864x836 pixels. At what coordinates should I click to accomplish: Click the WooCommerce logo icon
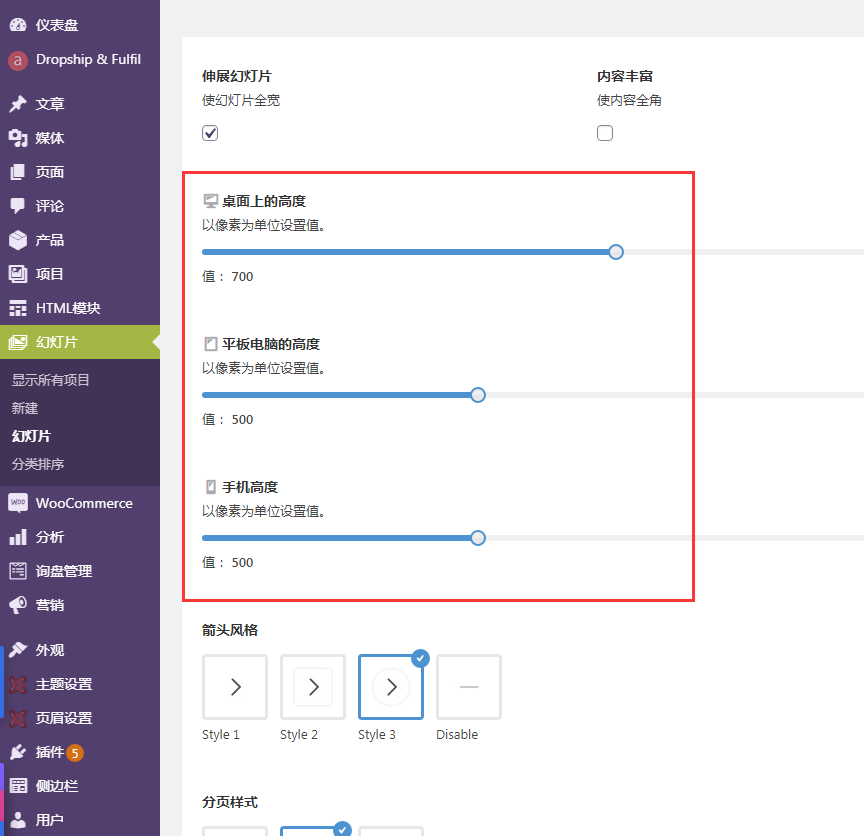pos(18,503)
